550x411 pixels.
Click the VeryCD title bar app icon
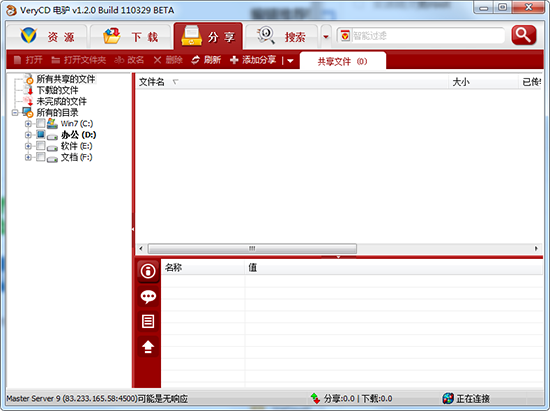11,10
